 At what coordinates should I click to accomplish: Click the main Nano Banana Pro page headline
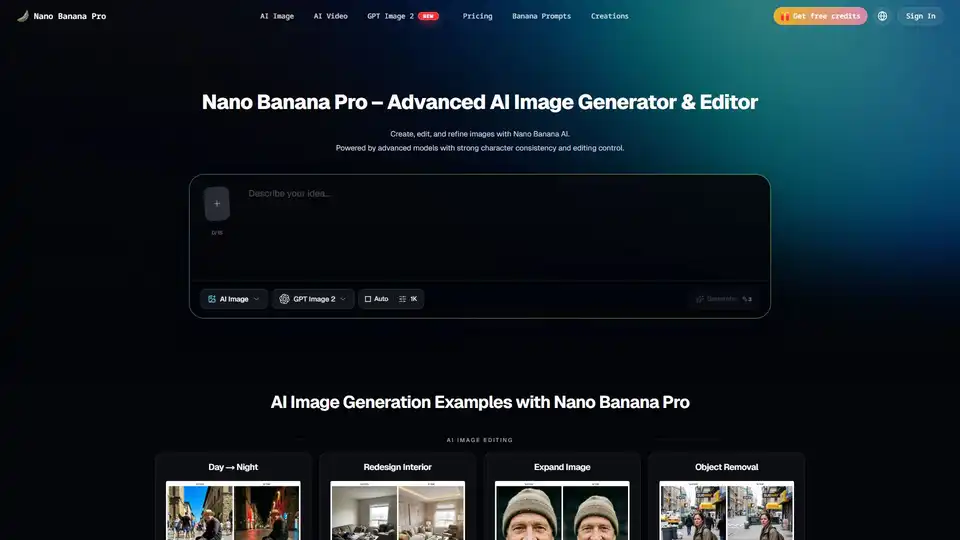pyautogui.click(x=480, y=102)
